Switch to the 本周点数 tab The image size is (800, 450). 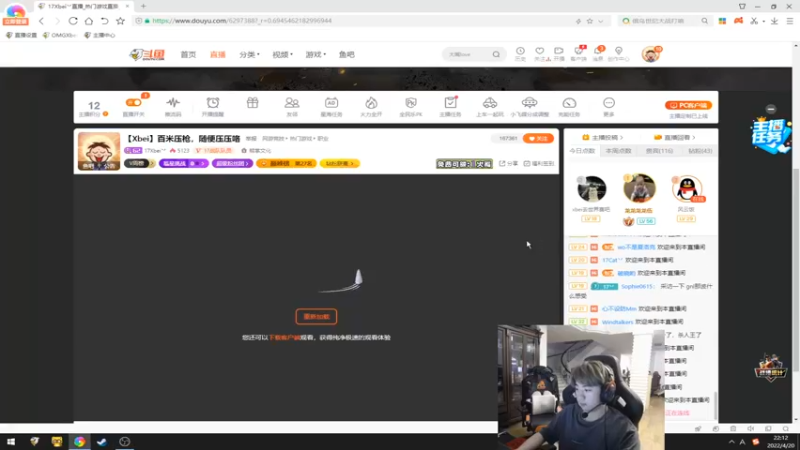coord(618,151)
